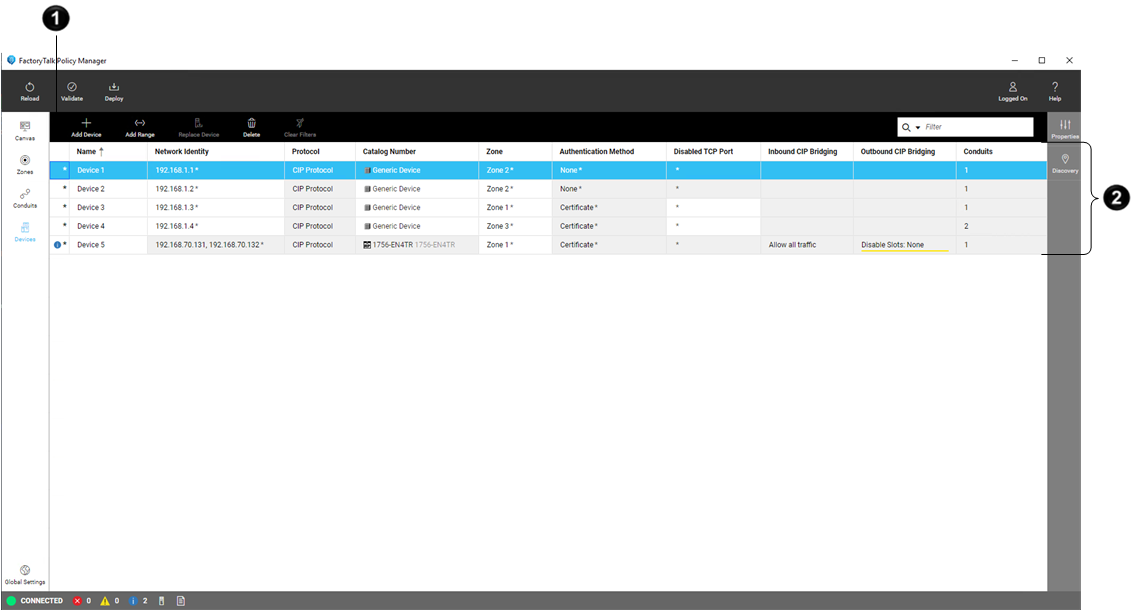Click Add Range icon
Screen dimensions: 1135x611
(x=140, y=123)
